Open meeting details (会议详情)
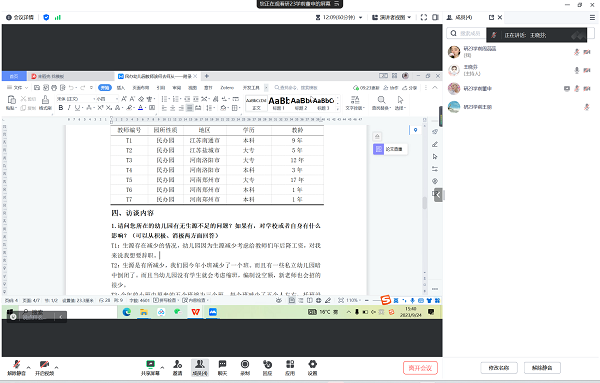The height and width of the screenshot is (383, 600). coord(20,17)
